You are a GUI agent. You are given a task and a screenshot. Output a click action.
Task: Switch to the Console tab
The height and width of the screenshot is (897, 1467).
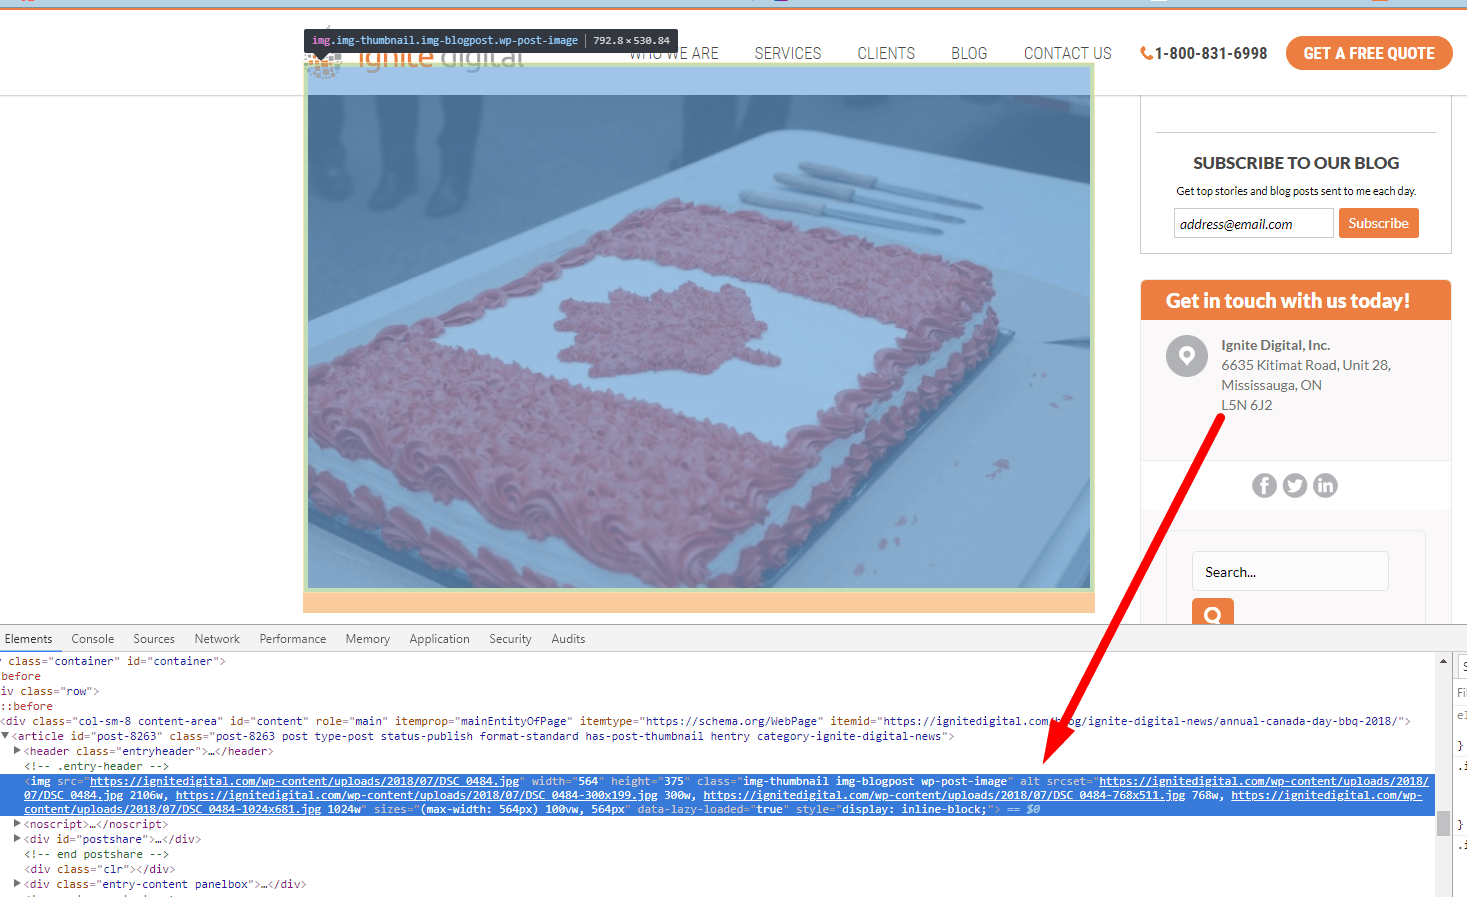point(92,639)
